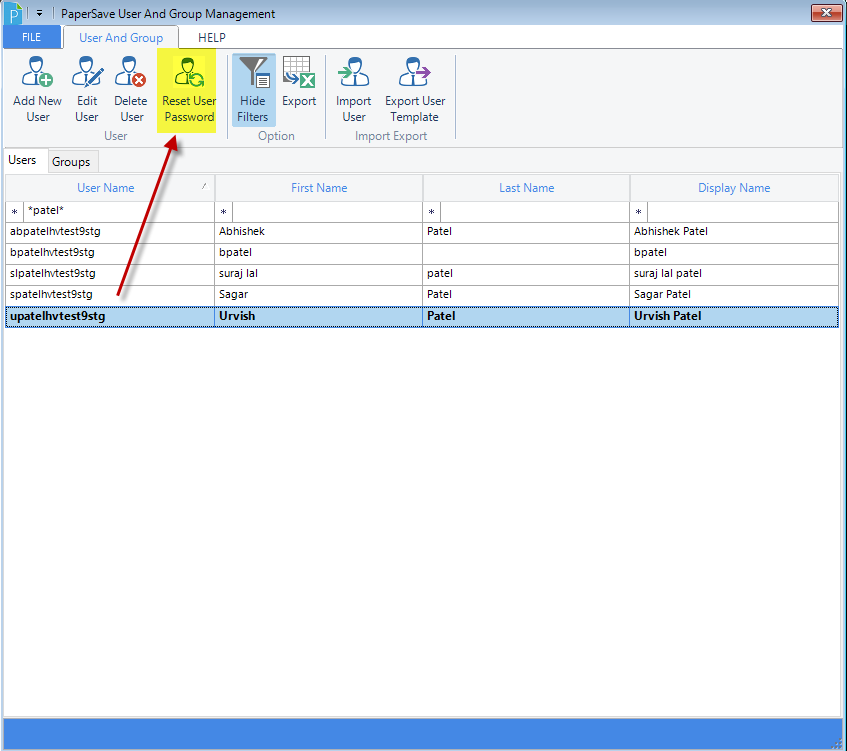Click the First Name filter input field

pyautogui.click(x=327, y=212)
